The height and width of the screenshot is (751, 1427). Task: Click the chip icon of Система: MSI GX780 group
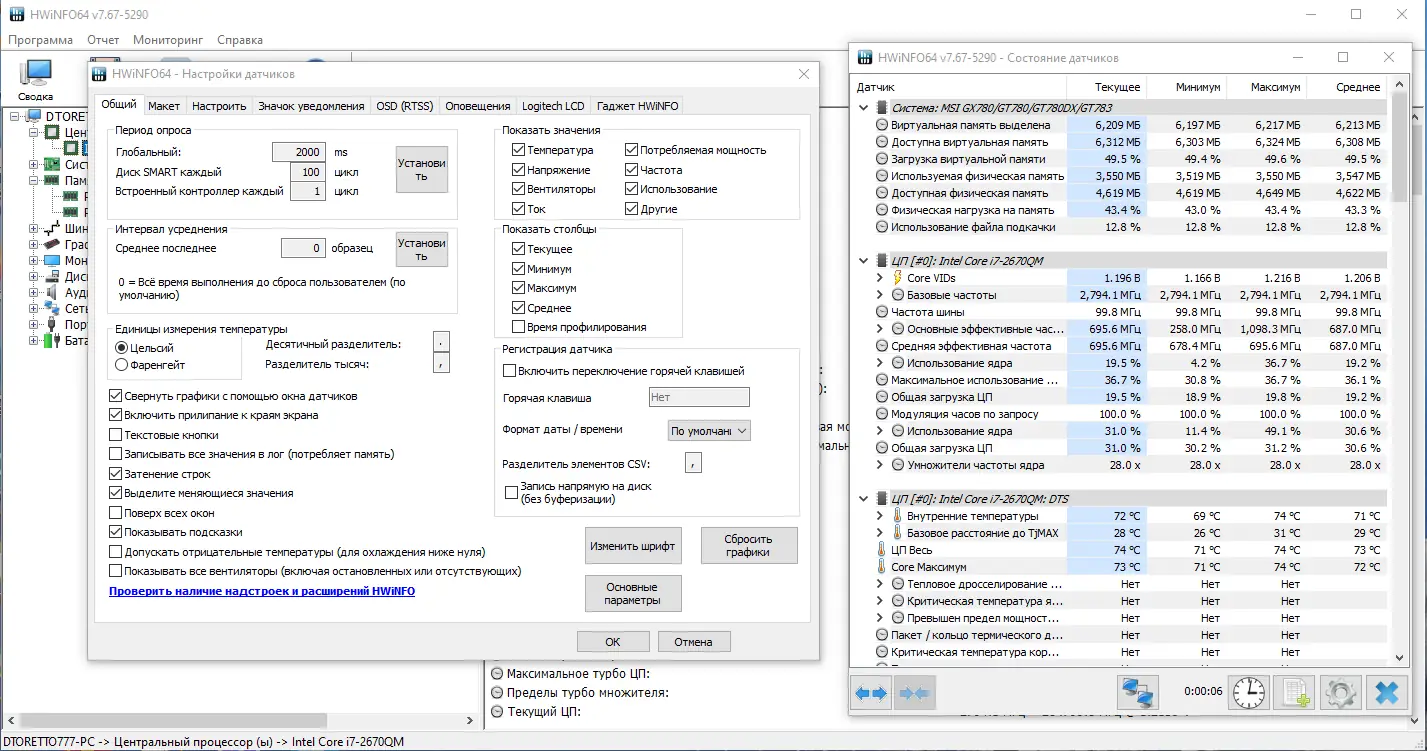click(881, 108)
